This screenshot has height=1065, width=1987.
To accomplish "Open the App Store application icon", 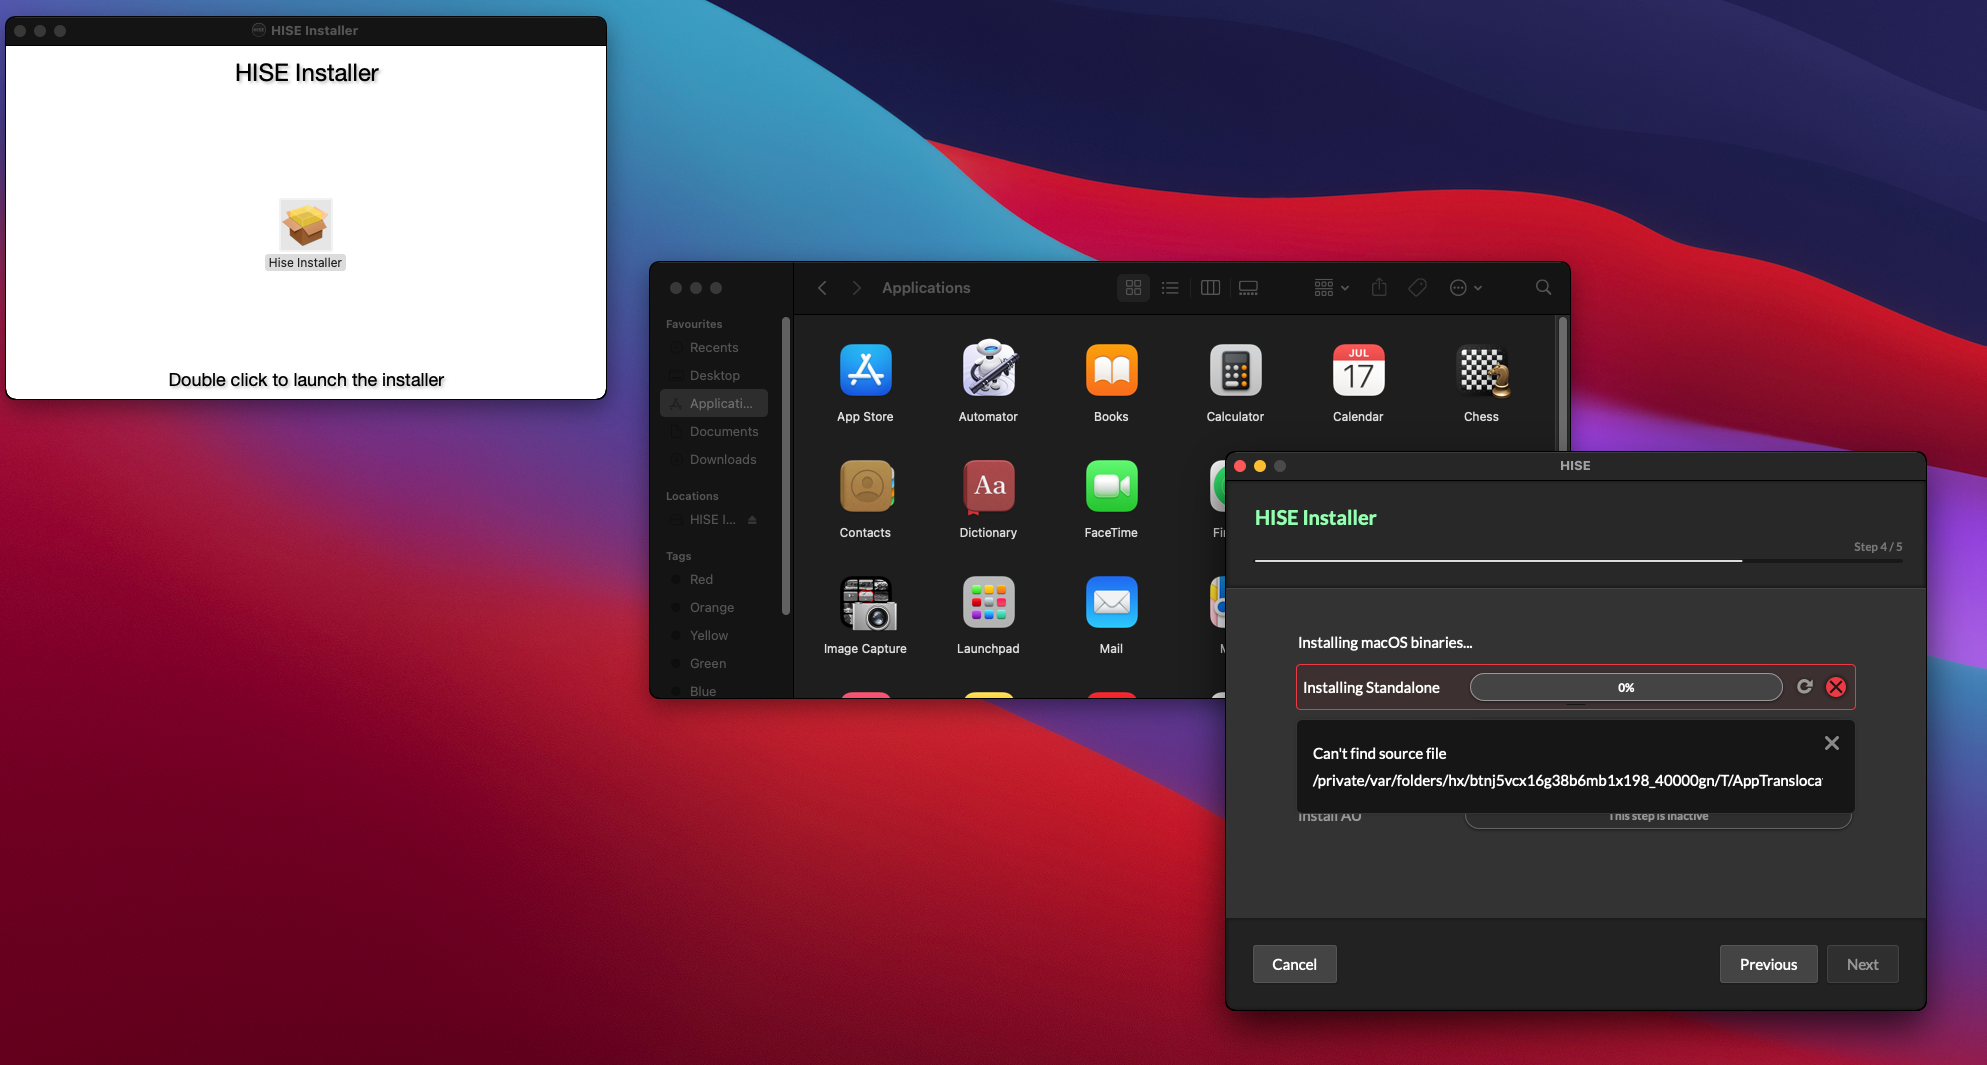I will click(865, 371).
